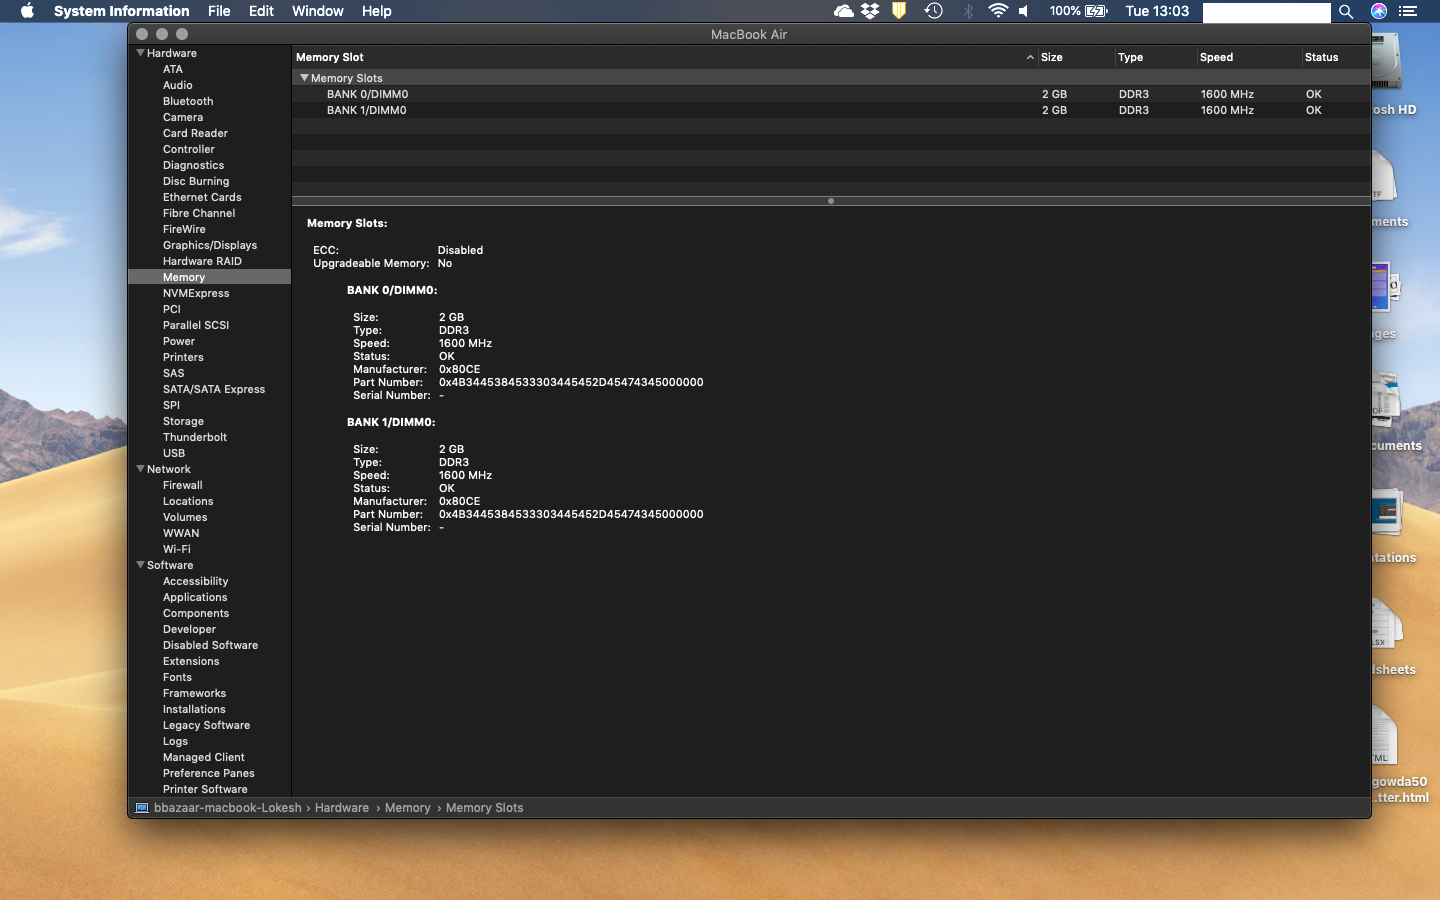Image resolution: width=1440 pixels, height=900 pixels.
Task: Click the Status column header
Action: (1321, 57)
